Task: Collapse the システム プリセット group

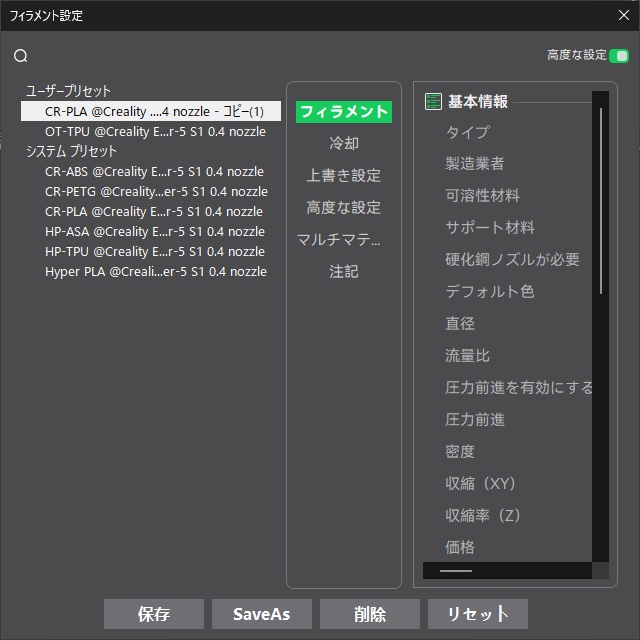Action: 71,151
